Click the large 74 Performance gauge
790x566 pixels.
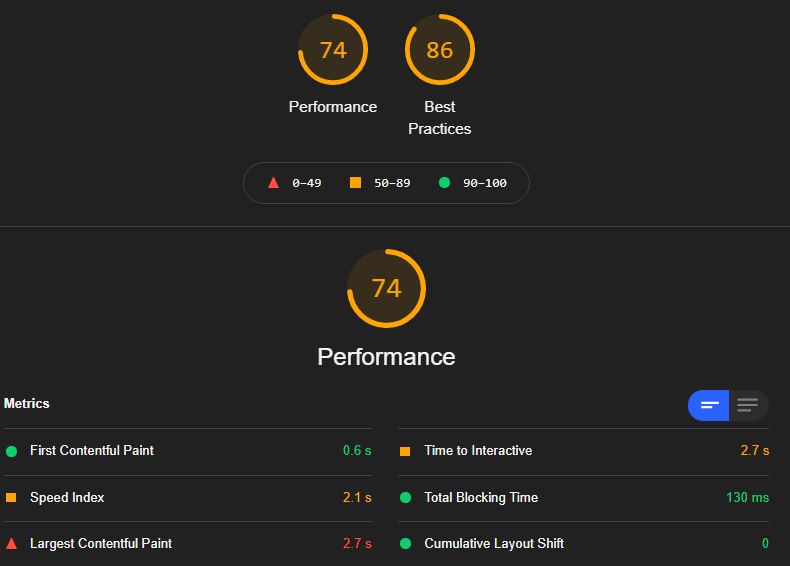[386, 288]
